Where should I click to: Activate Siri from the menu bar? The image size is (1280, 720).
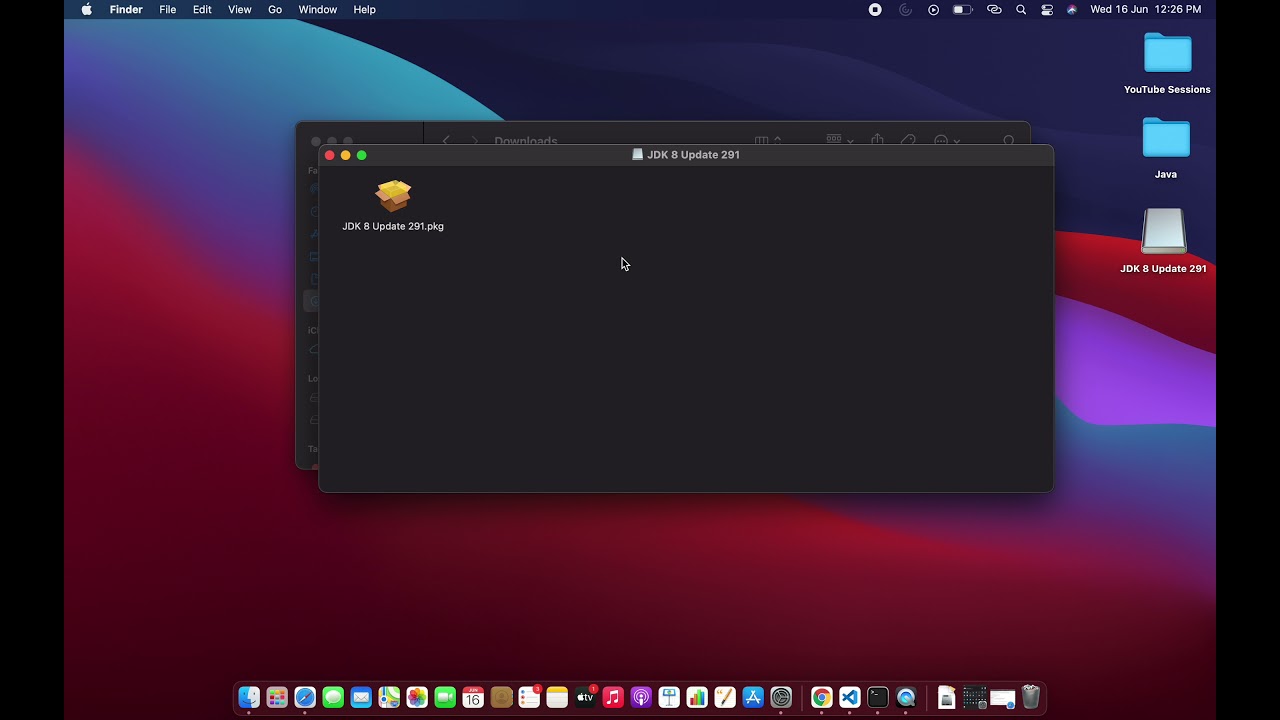tap(1072, 9)
